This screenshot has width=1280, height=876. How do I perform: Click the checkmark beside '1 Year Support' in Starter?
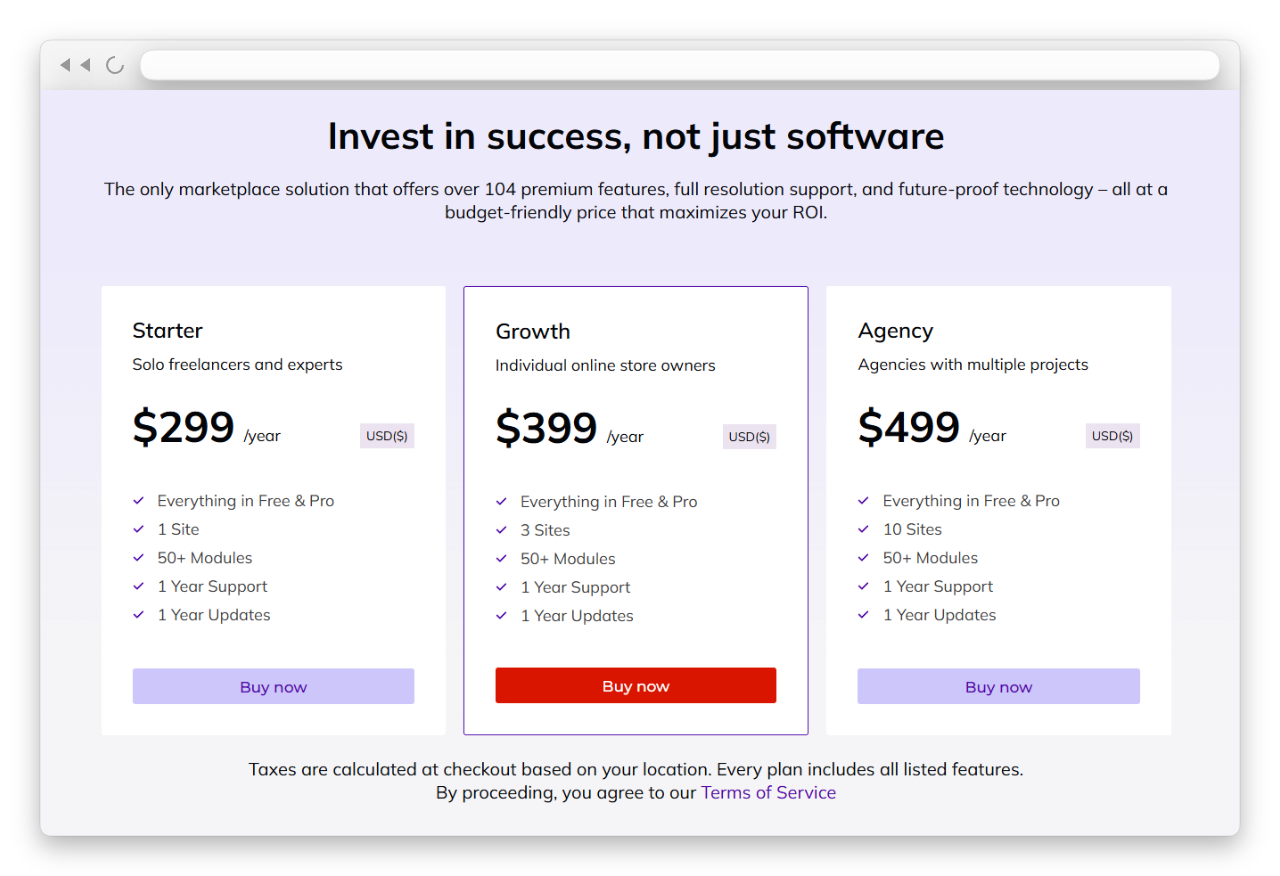(139, 587)
